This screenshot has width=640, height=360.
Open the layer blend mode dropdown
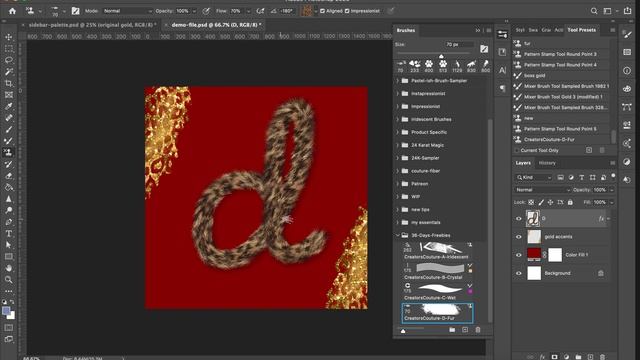(542, 190)
